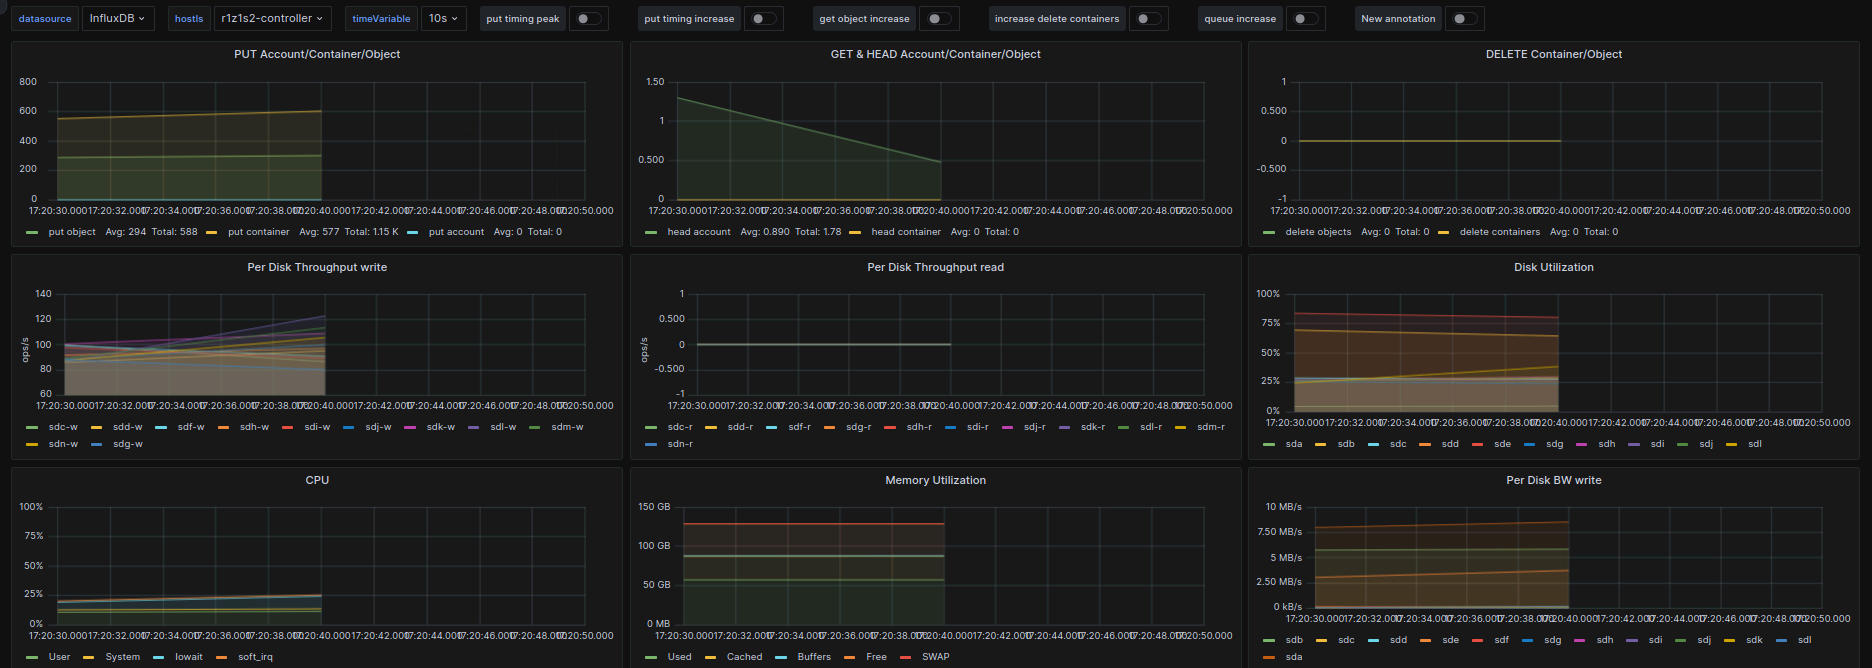Expand the r1z1s2-controller host selector
This screenshot has width=1872, height=668.
pos(272,19)
